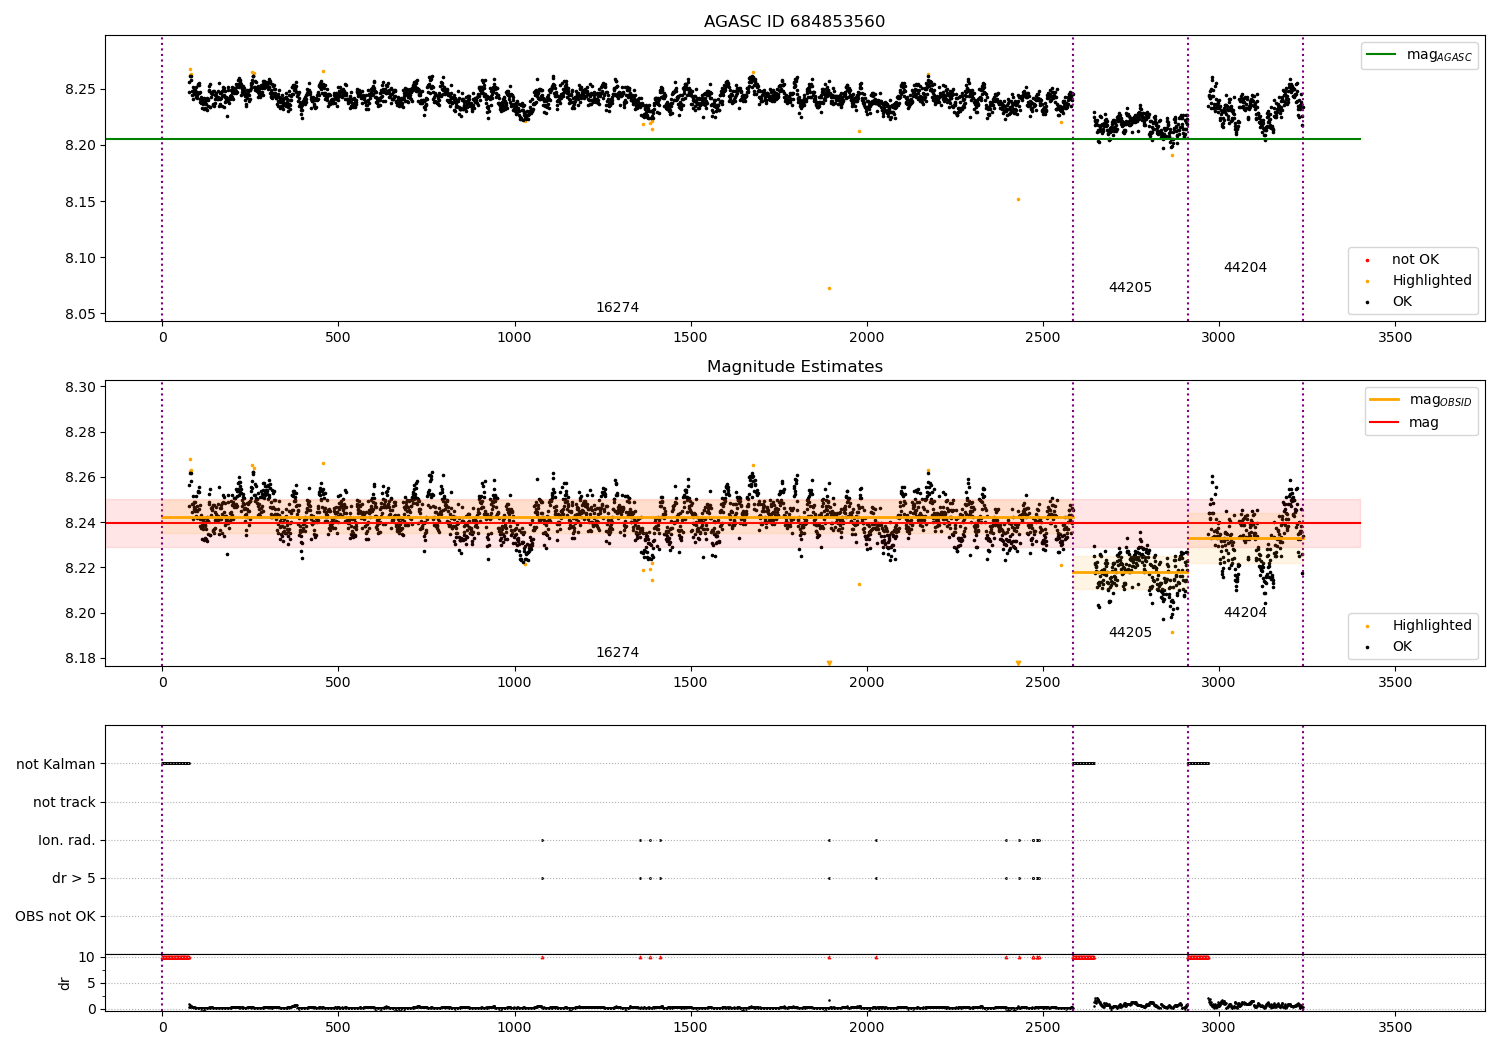Click OBSID label 44204 in Magnitude Estimates panel
This screenshot has width=1500, height=1050.
coord(1245,613)
